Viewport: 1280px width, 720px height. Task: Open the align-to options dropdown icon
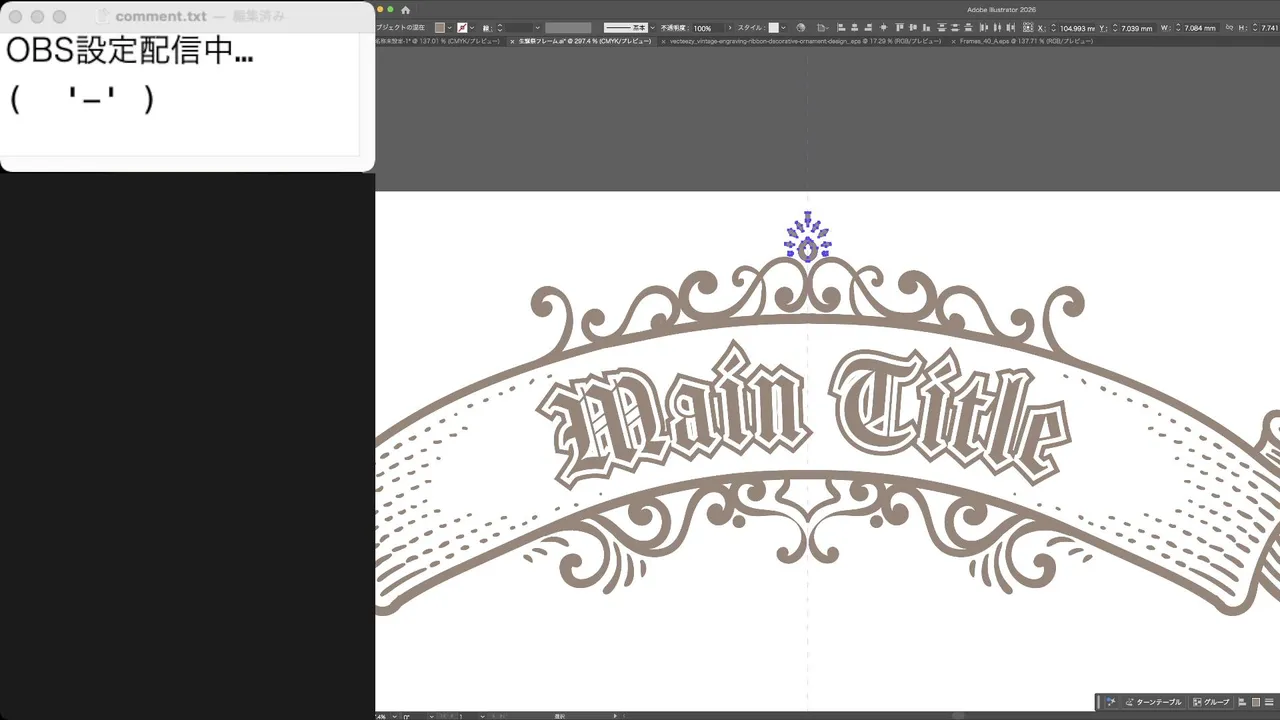(821, 28)
